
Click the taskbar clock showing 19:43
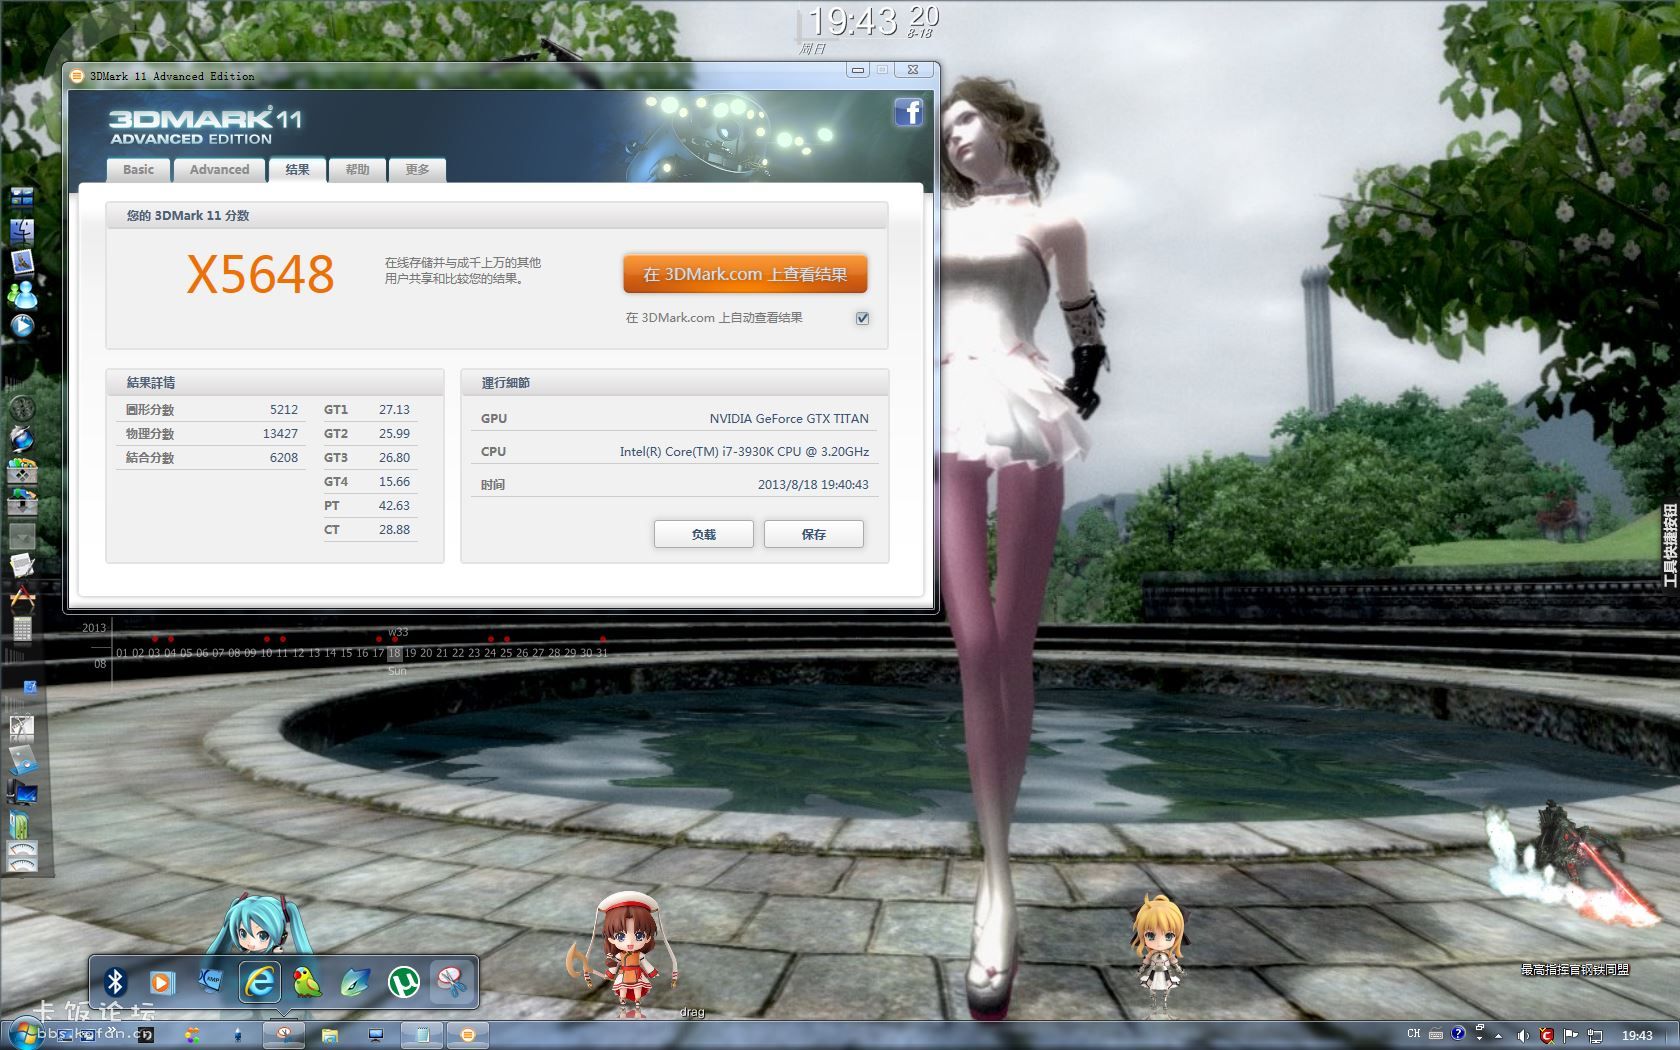(1637, 1035)
